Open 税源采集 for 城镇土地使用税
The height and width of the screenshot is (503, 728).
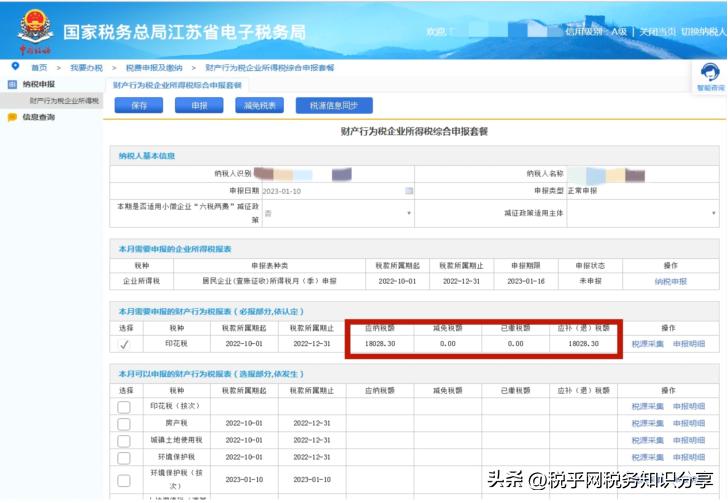(x=648, y=440)
